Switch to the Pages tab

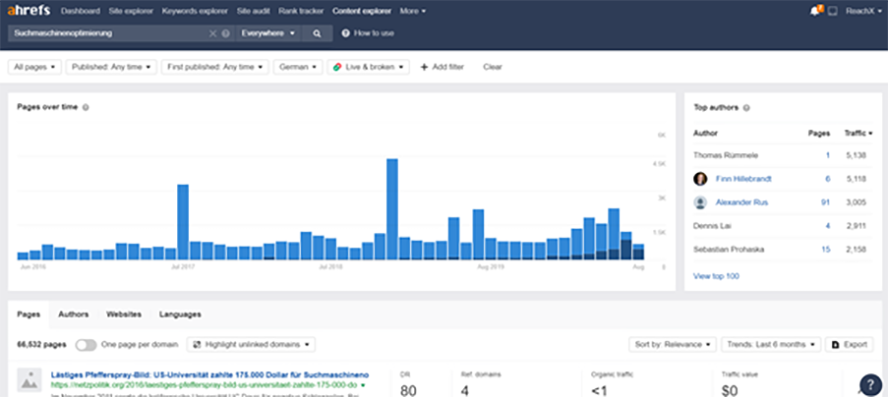(27, 314)
